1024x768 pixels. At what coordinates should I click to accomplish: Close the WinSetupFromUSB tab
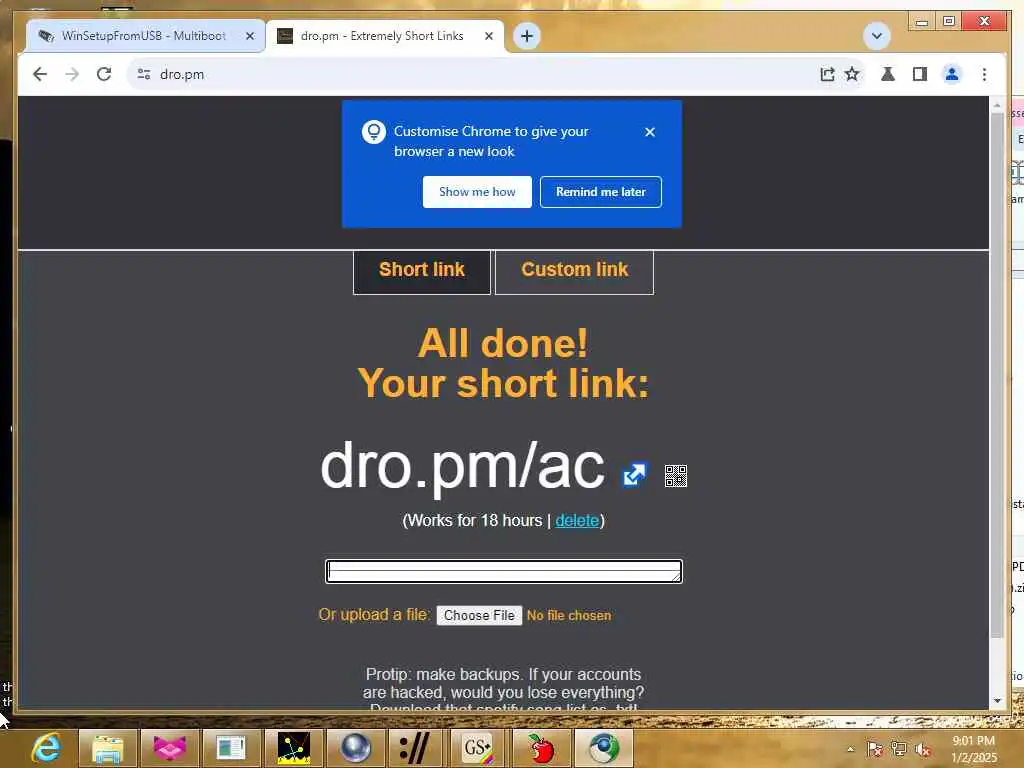(x=249, y=37)
